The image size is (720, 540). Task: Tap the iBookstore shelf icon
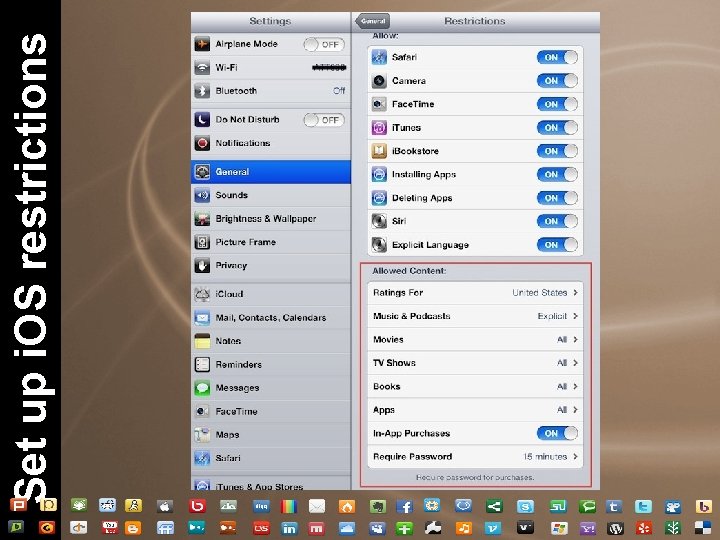(x=379, y=151)
